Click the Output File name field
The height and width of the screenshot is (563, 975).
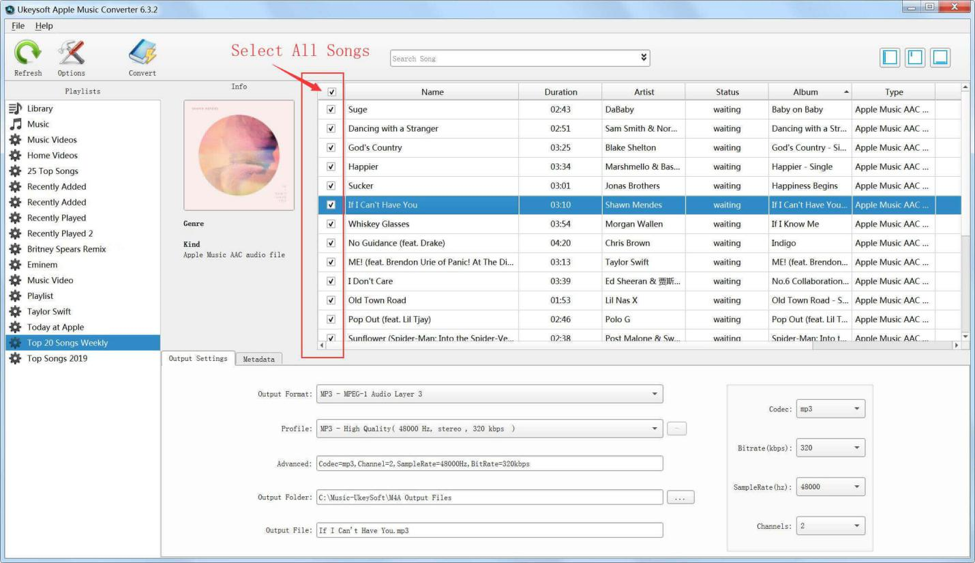[489, 530]
